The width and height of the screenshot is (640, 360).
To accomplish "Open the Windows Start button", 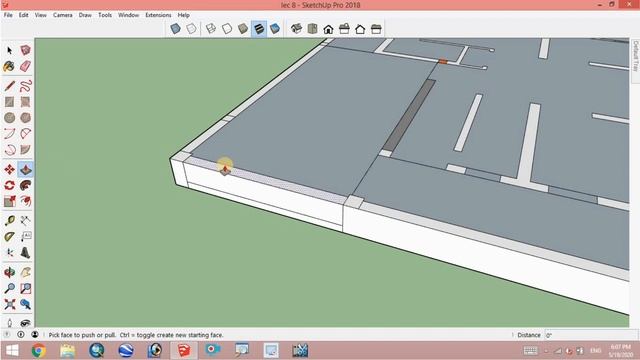I will (x=12, y=351).
